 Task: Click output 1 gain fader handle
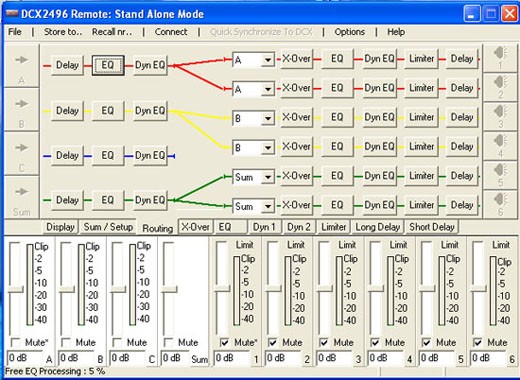point(222,289)
